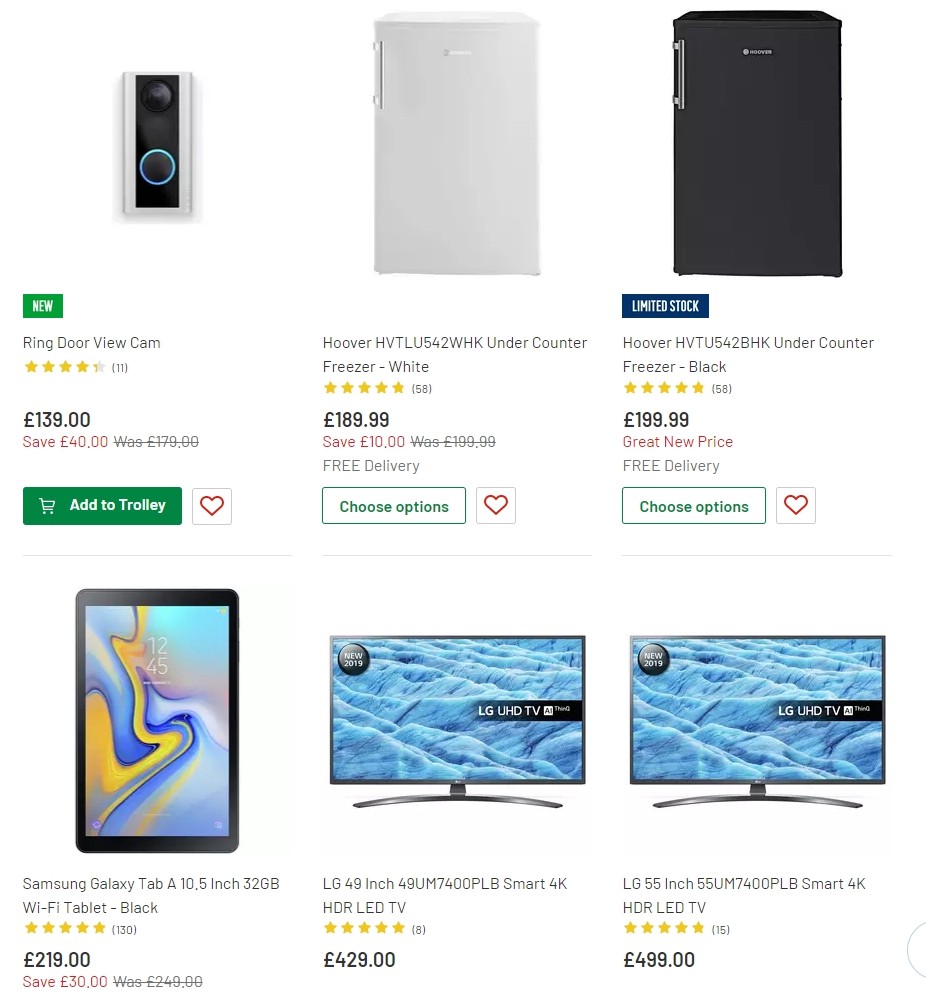
Task: Click the (58) review count for white freezer
Action: [x=420, y=389]
